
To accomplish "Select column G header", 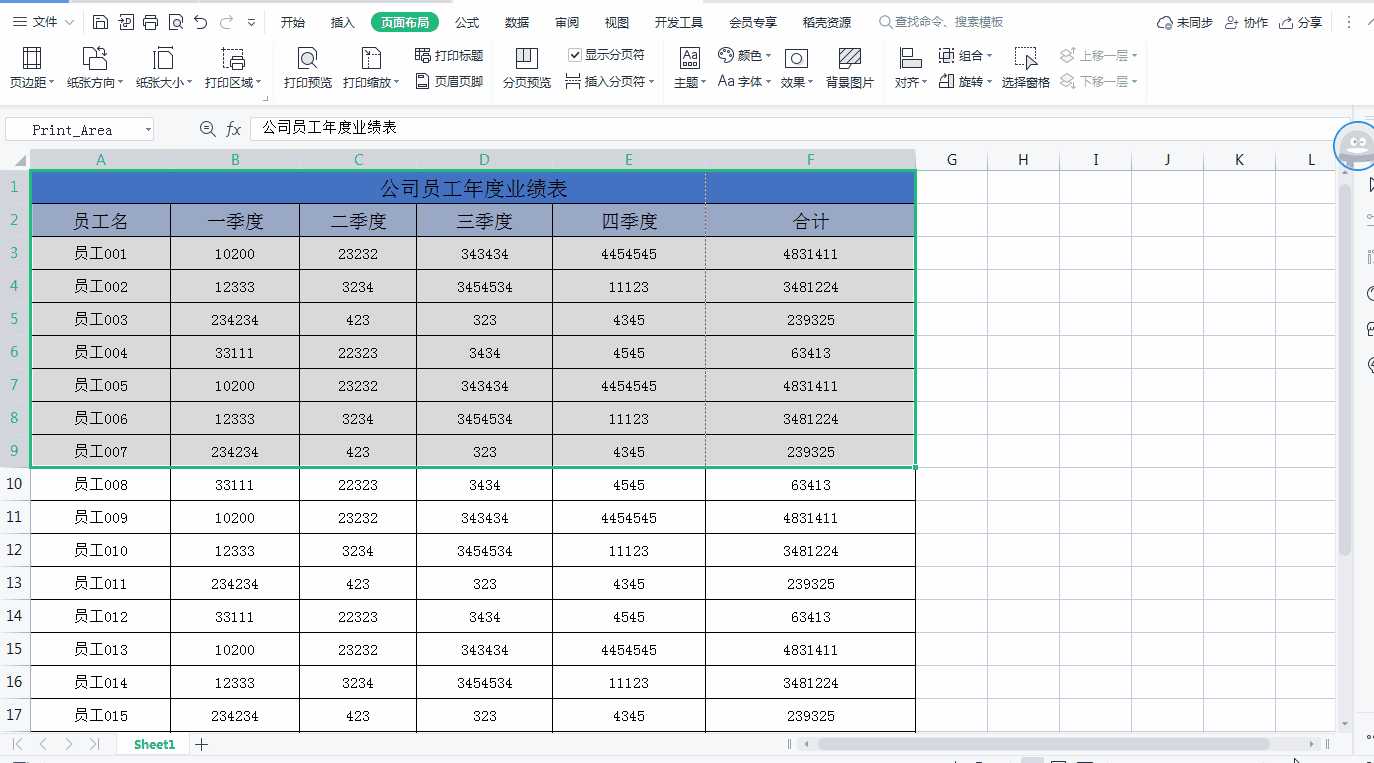I will pos(951,160).
